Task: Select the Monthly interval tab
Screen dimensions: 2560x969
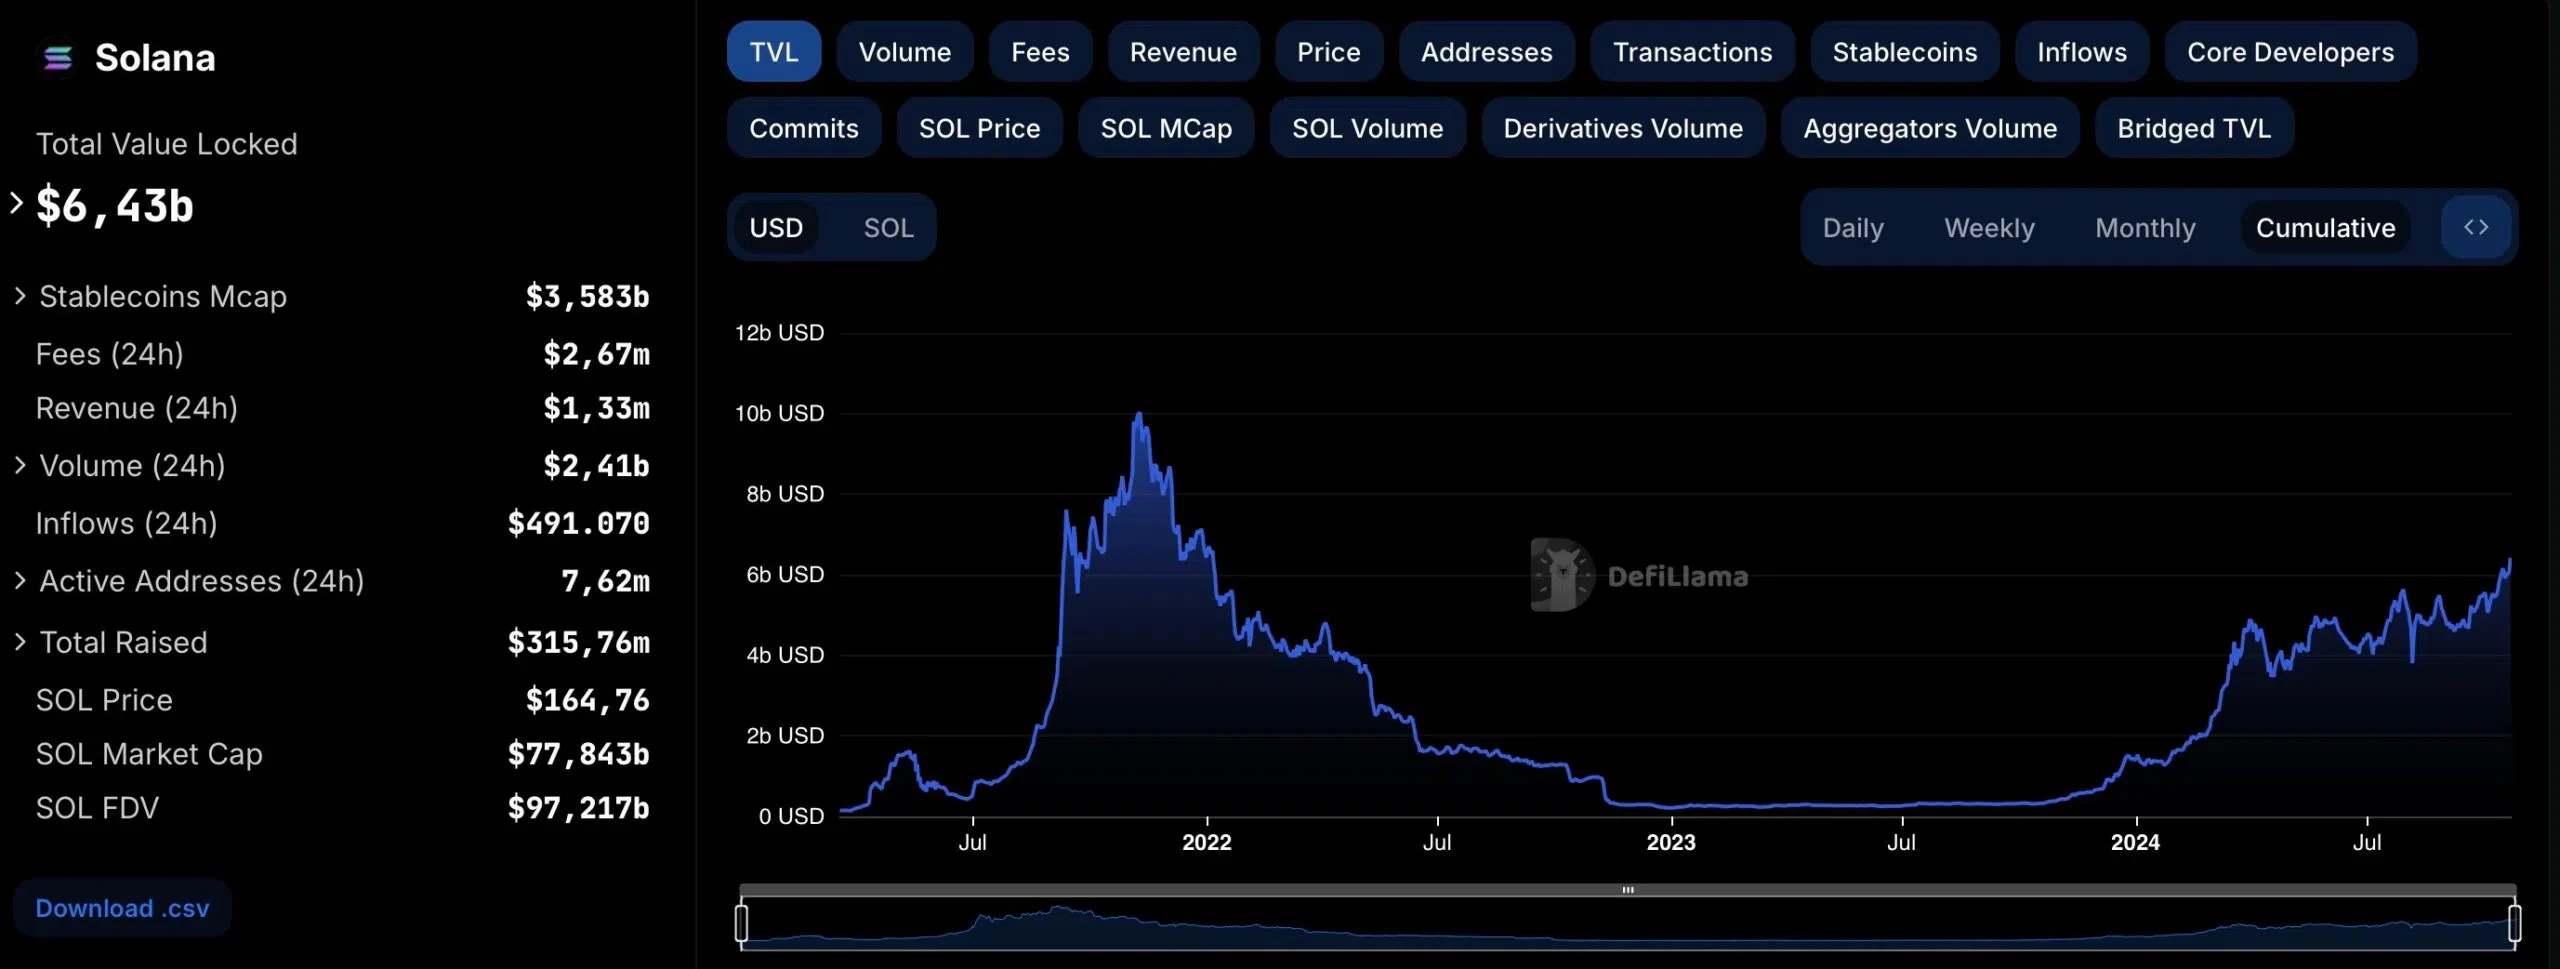Action: (2145, 228)
